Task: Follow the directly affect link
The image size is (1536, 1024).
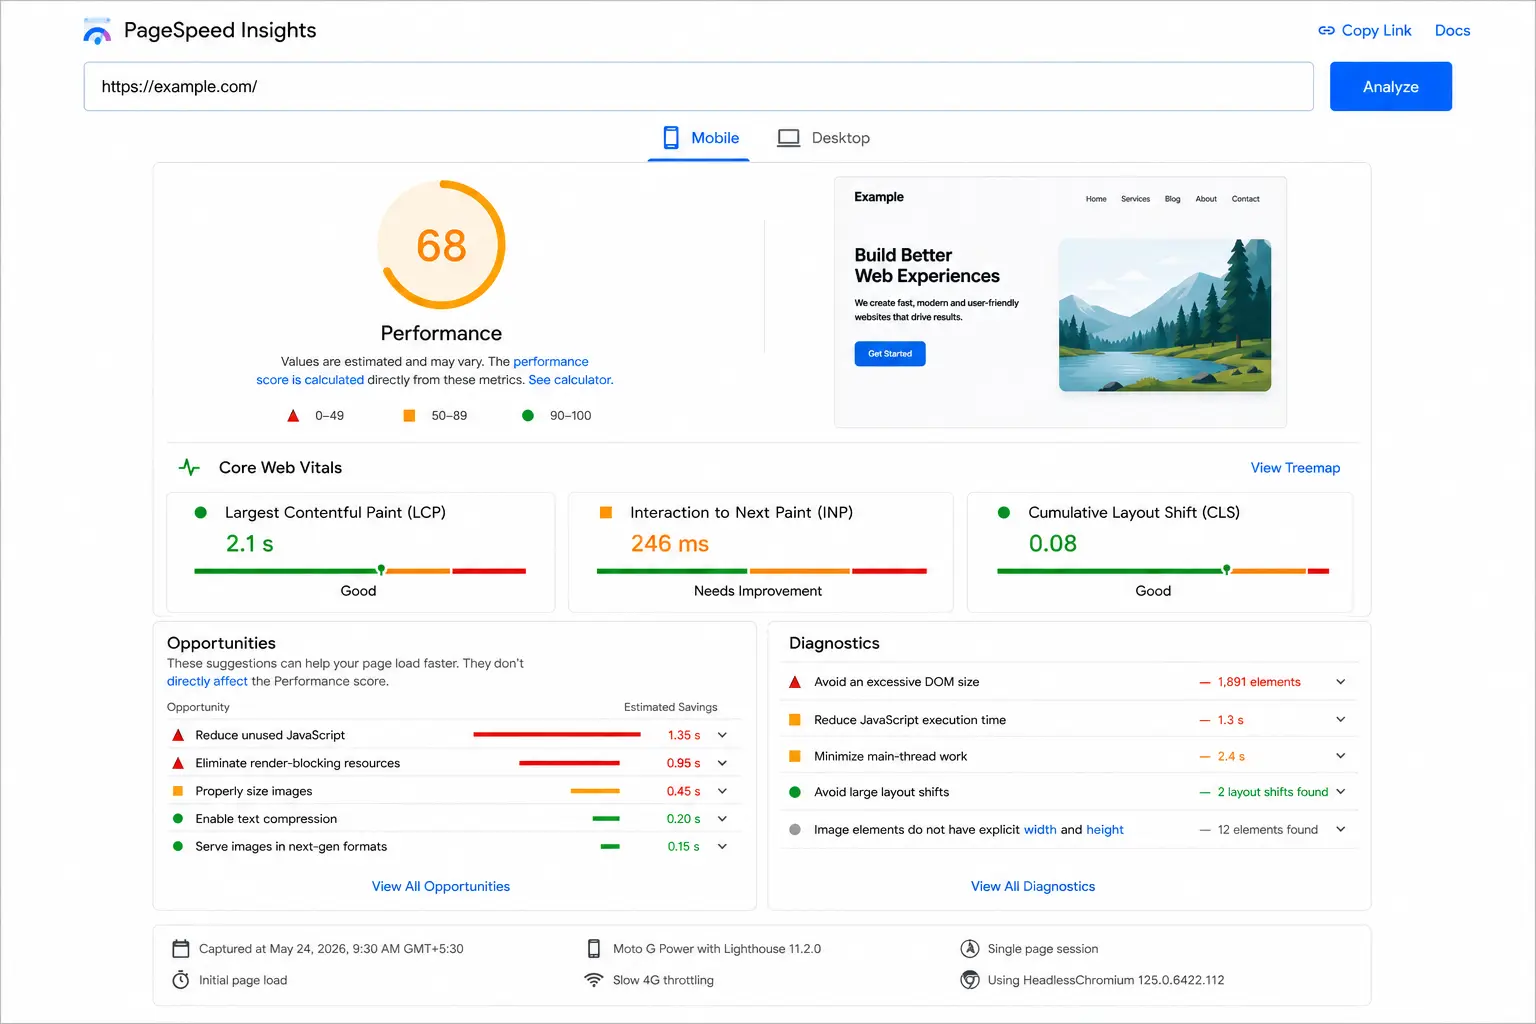Action: click(207, 682)
